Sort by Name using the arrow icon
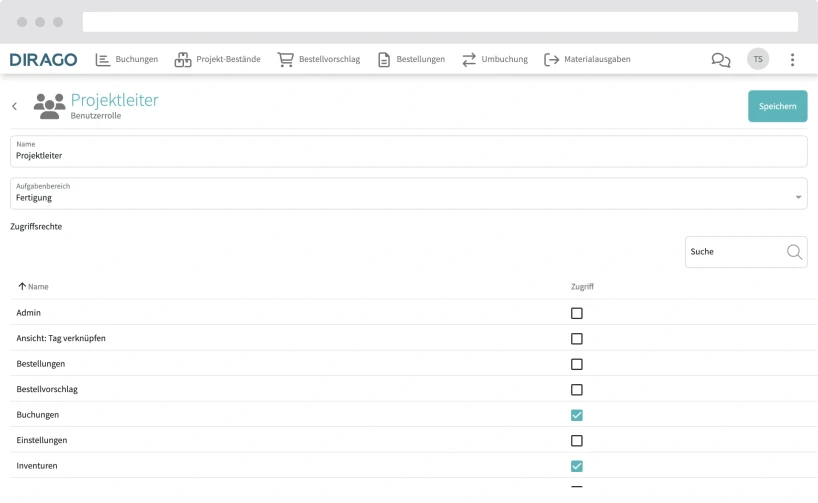Image resolution: width=818 pixels, height=503 pixels. click(x=22, y=287)
